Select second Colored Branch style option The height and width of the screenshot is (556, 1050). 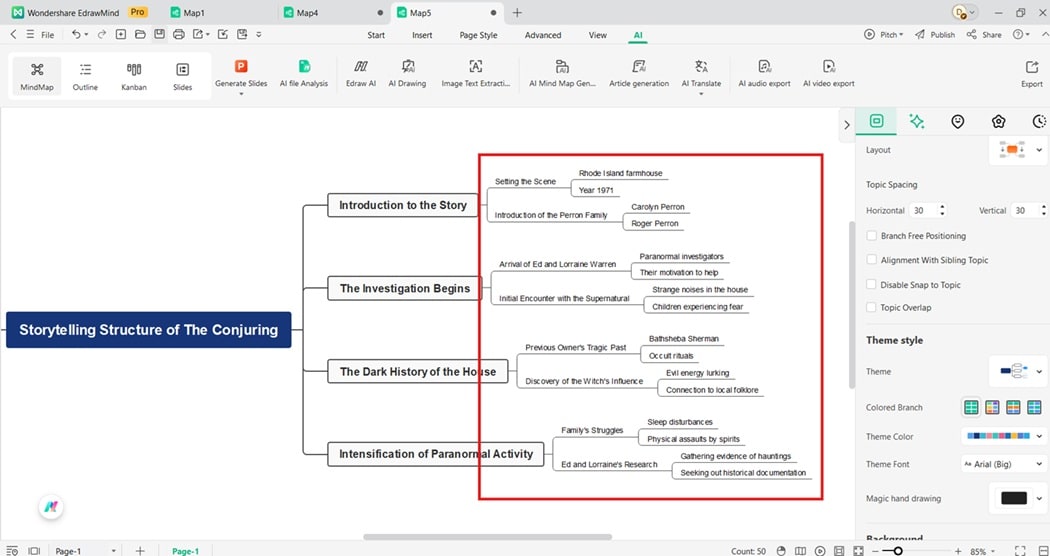[992, 407]
